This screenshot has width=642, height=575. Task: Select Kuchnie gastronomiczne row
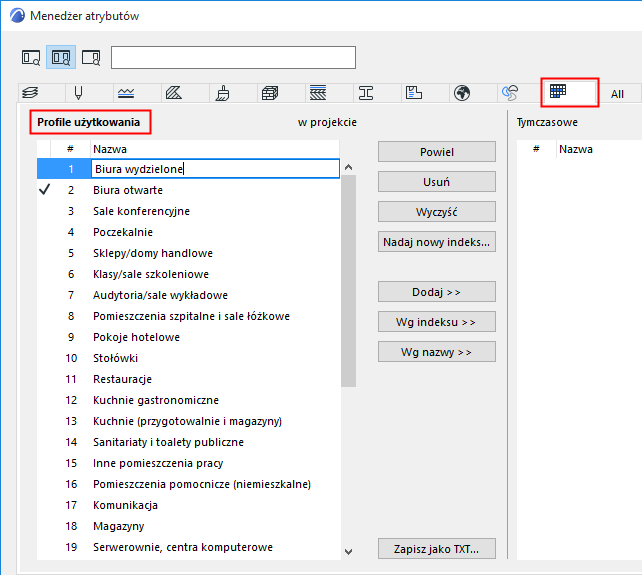[188, 400]
